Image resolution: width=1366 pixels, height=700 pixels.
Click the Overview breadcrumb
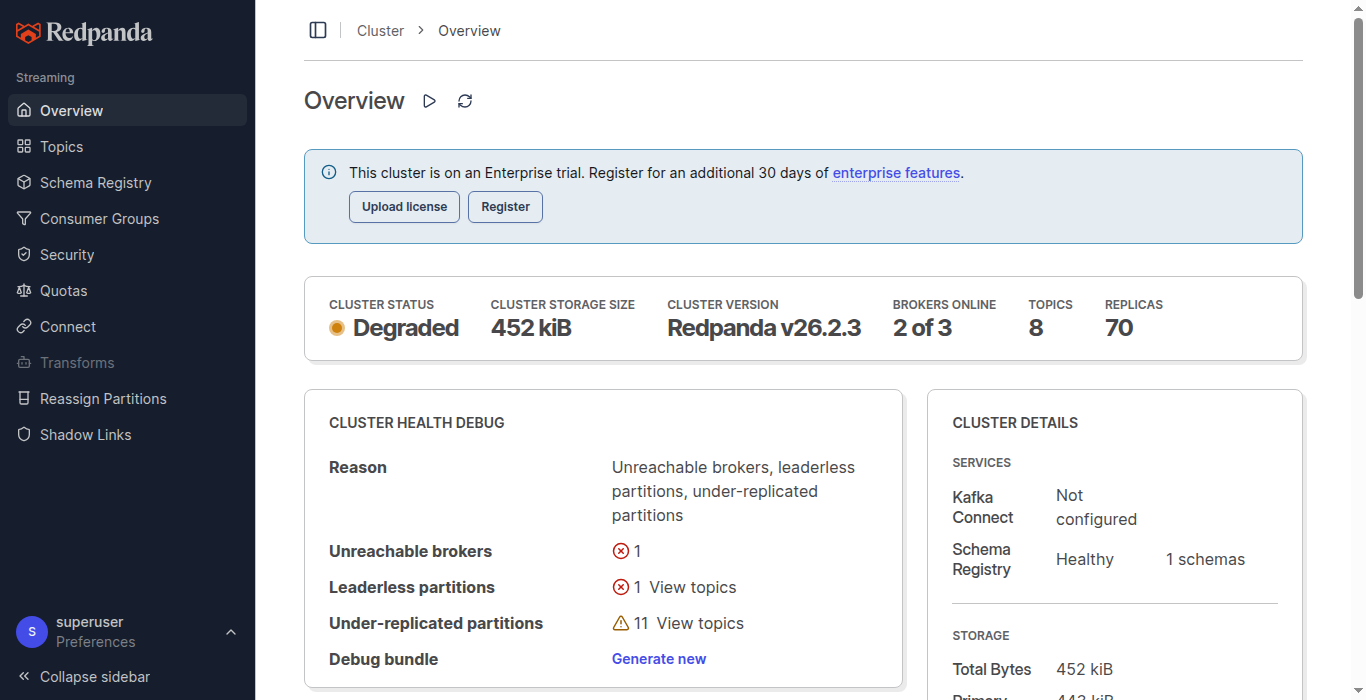click(x=469, y=31)
